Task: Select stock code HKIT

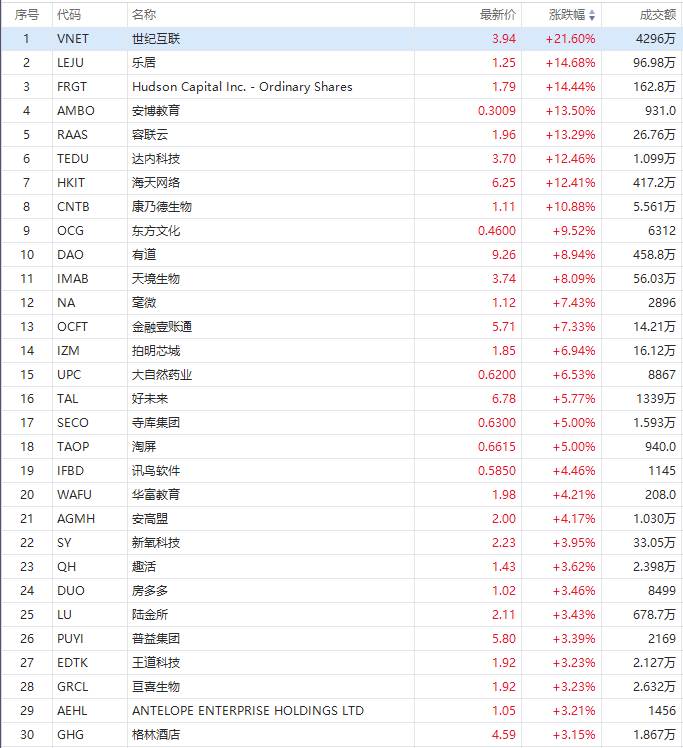Action: pyautogui.click(x=71, y=183)
